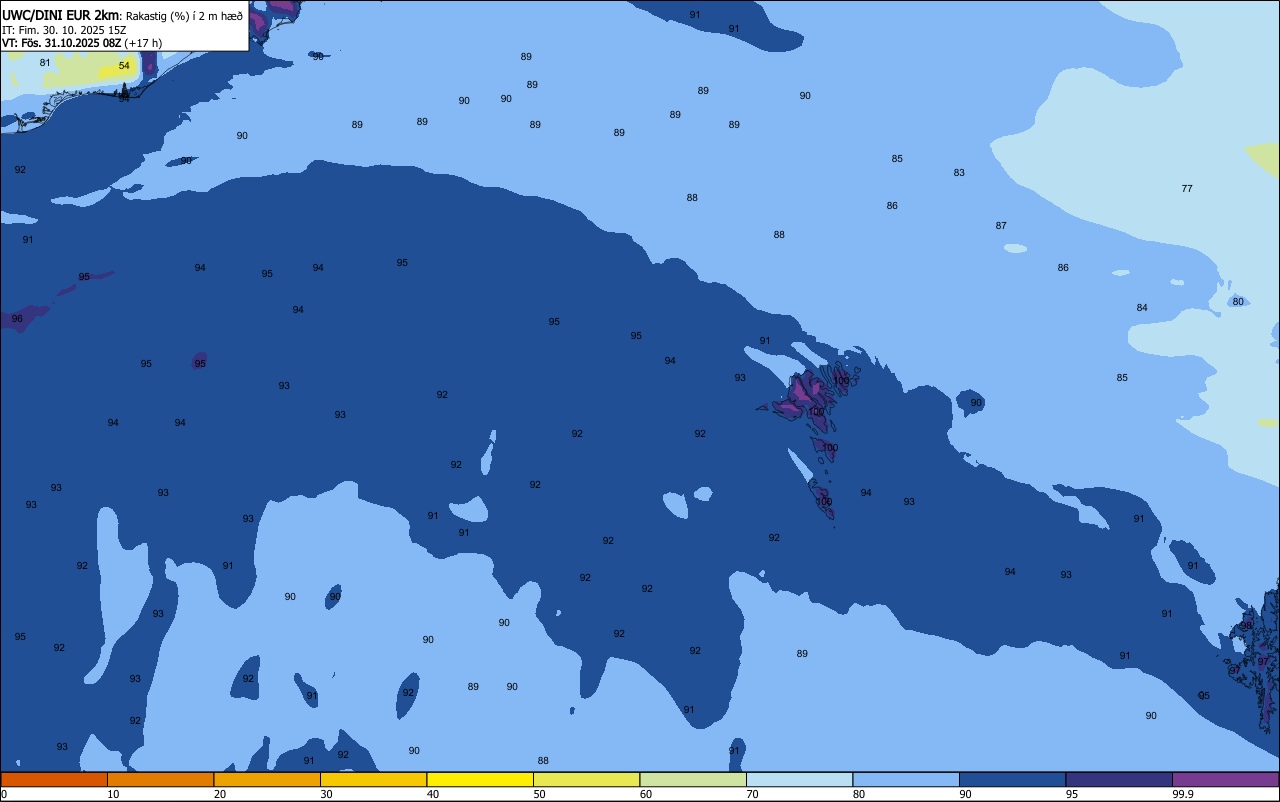Click the humidity value 77 on the map
The height and width of the screenshot is (802, 1280).
click(1187, 189)
